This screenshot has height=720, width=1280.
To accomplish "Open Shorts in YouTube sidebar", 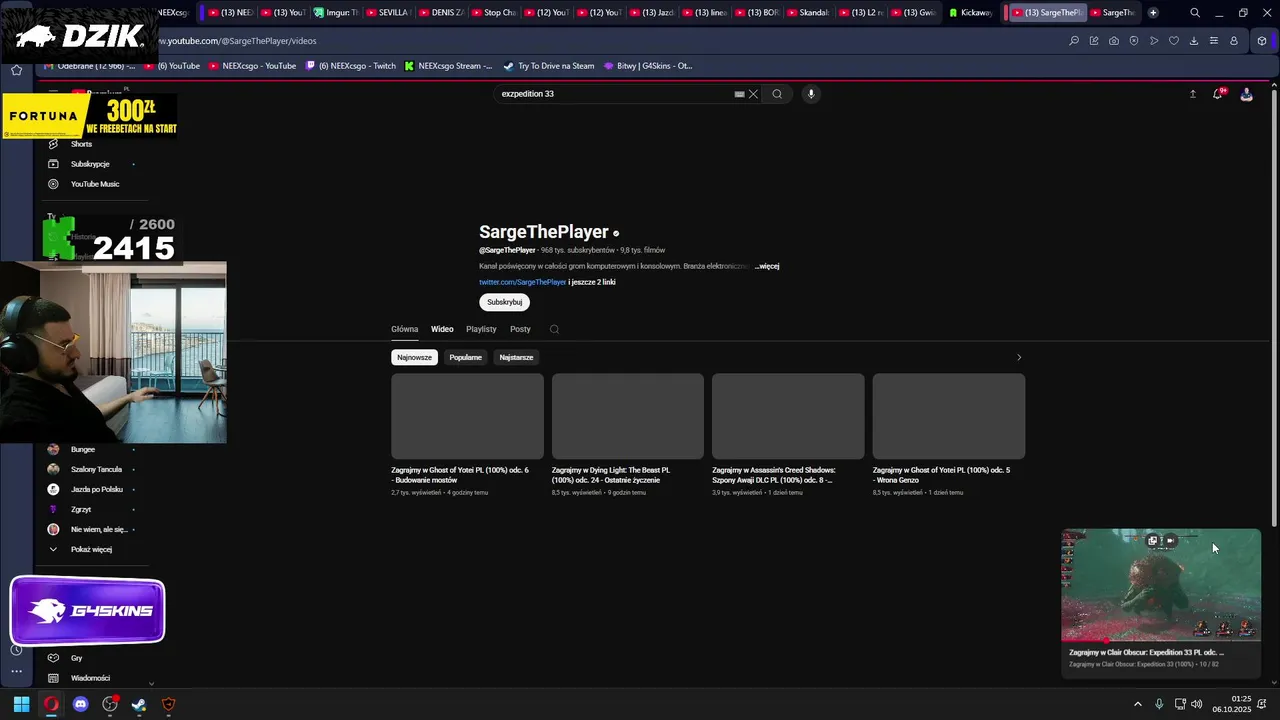I will pyautogui.click(x=81, y=144).
